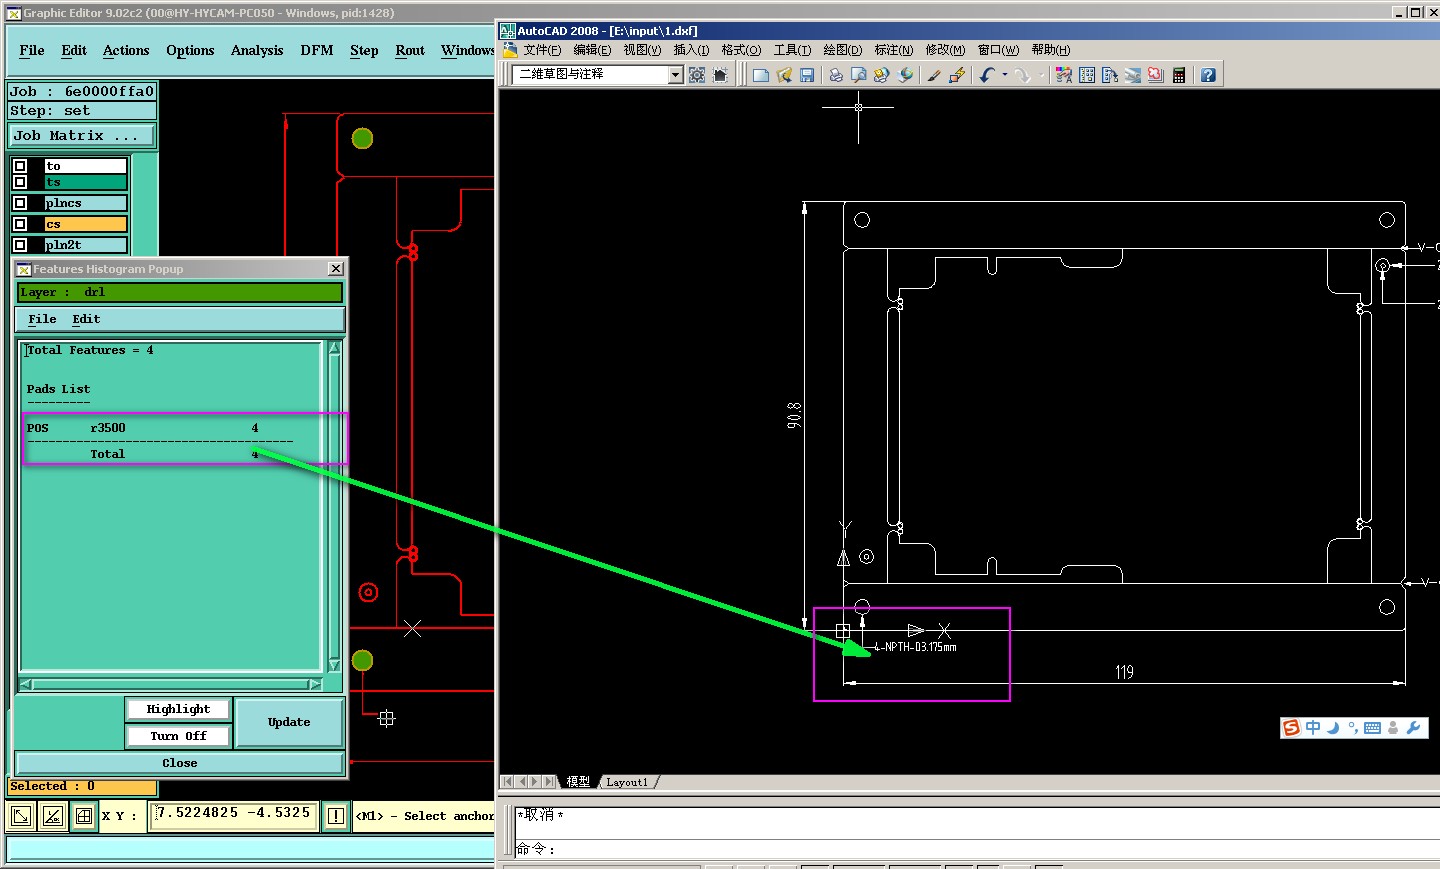Click the QuickCalc calculator icon
Screen dimensions: 1440x869
(x=1179, y=75)
